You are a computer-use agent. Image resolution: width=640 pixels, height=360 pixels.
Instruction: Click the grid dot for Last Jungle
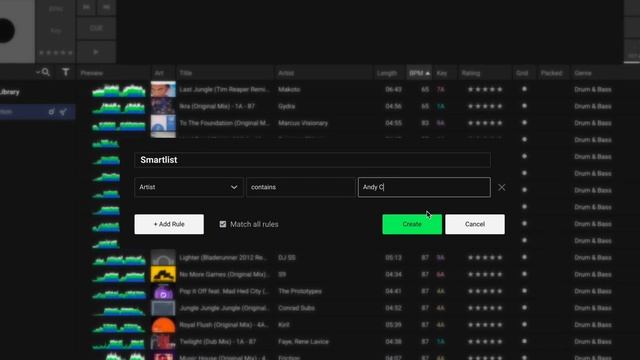coord(524,89)
